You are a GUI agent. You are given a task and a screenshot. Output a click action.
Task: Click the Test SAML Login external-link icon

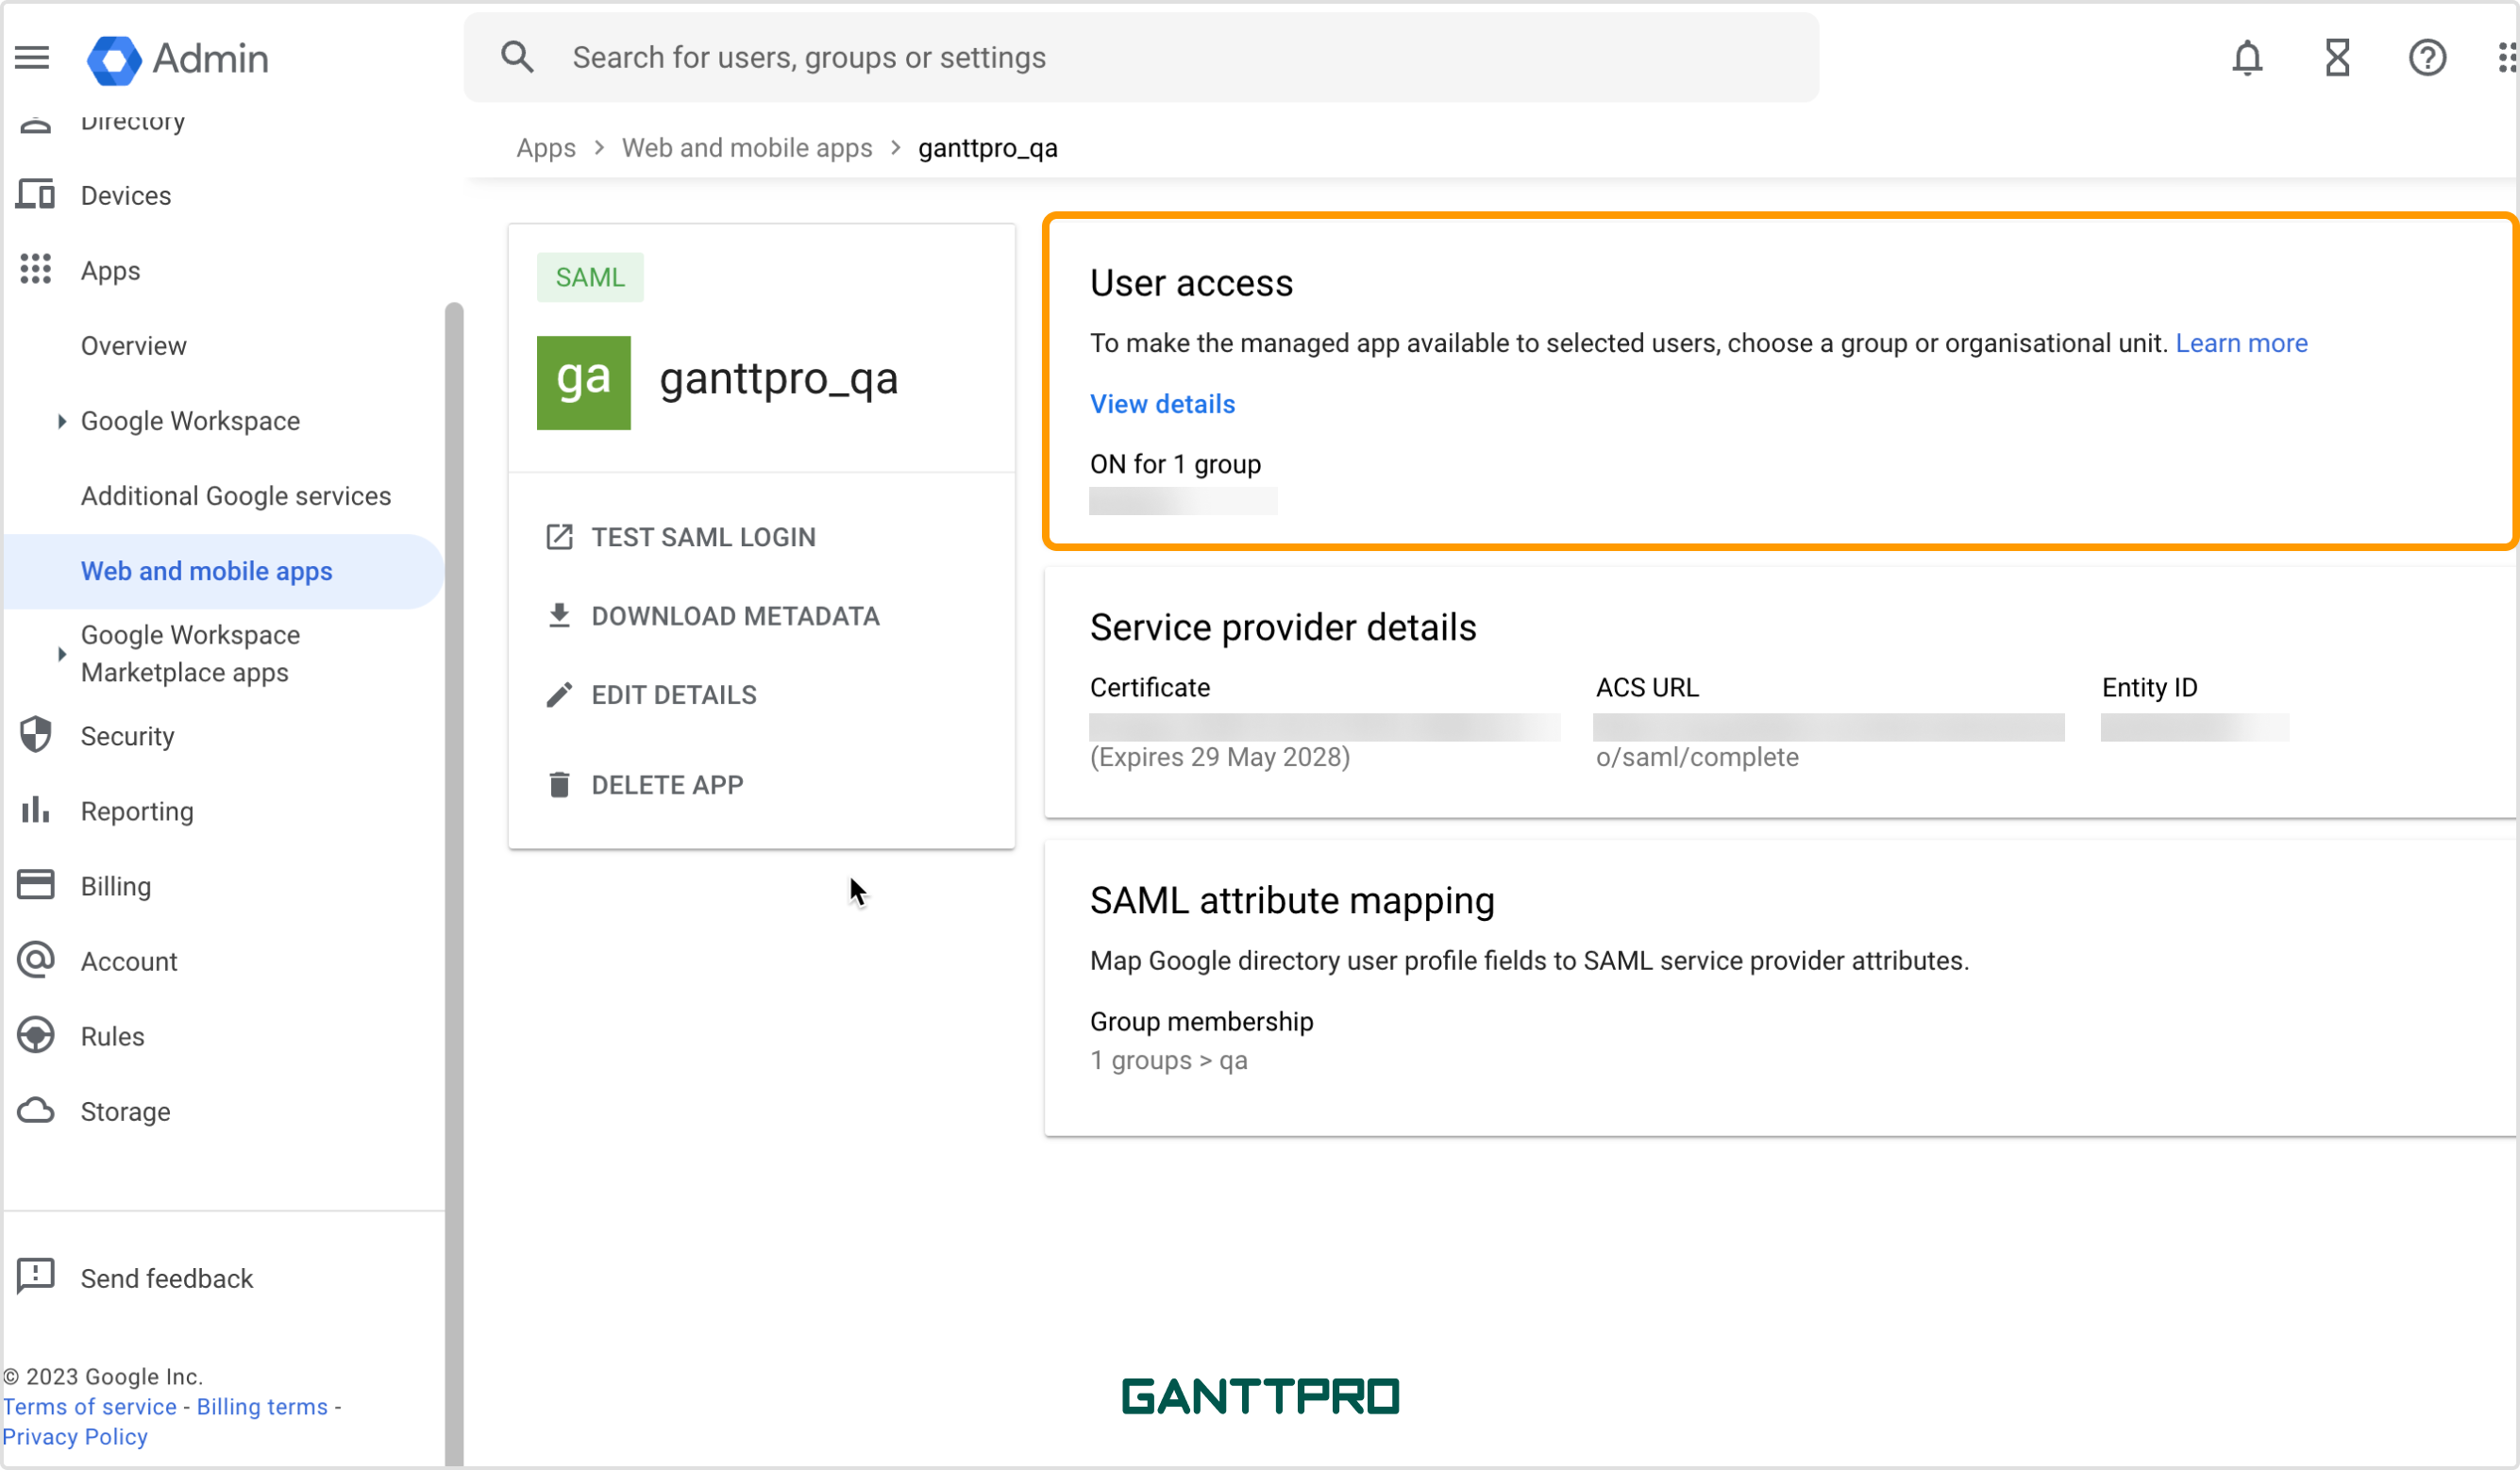(x=559, y=537)
